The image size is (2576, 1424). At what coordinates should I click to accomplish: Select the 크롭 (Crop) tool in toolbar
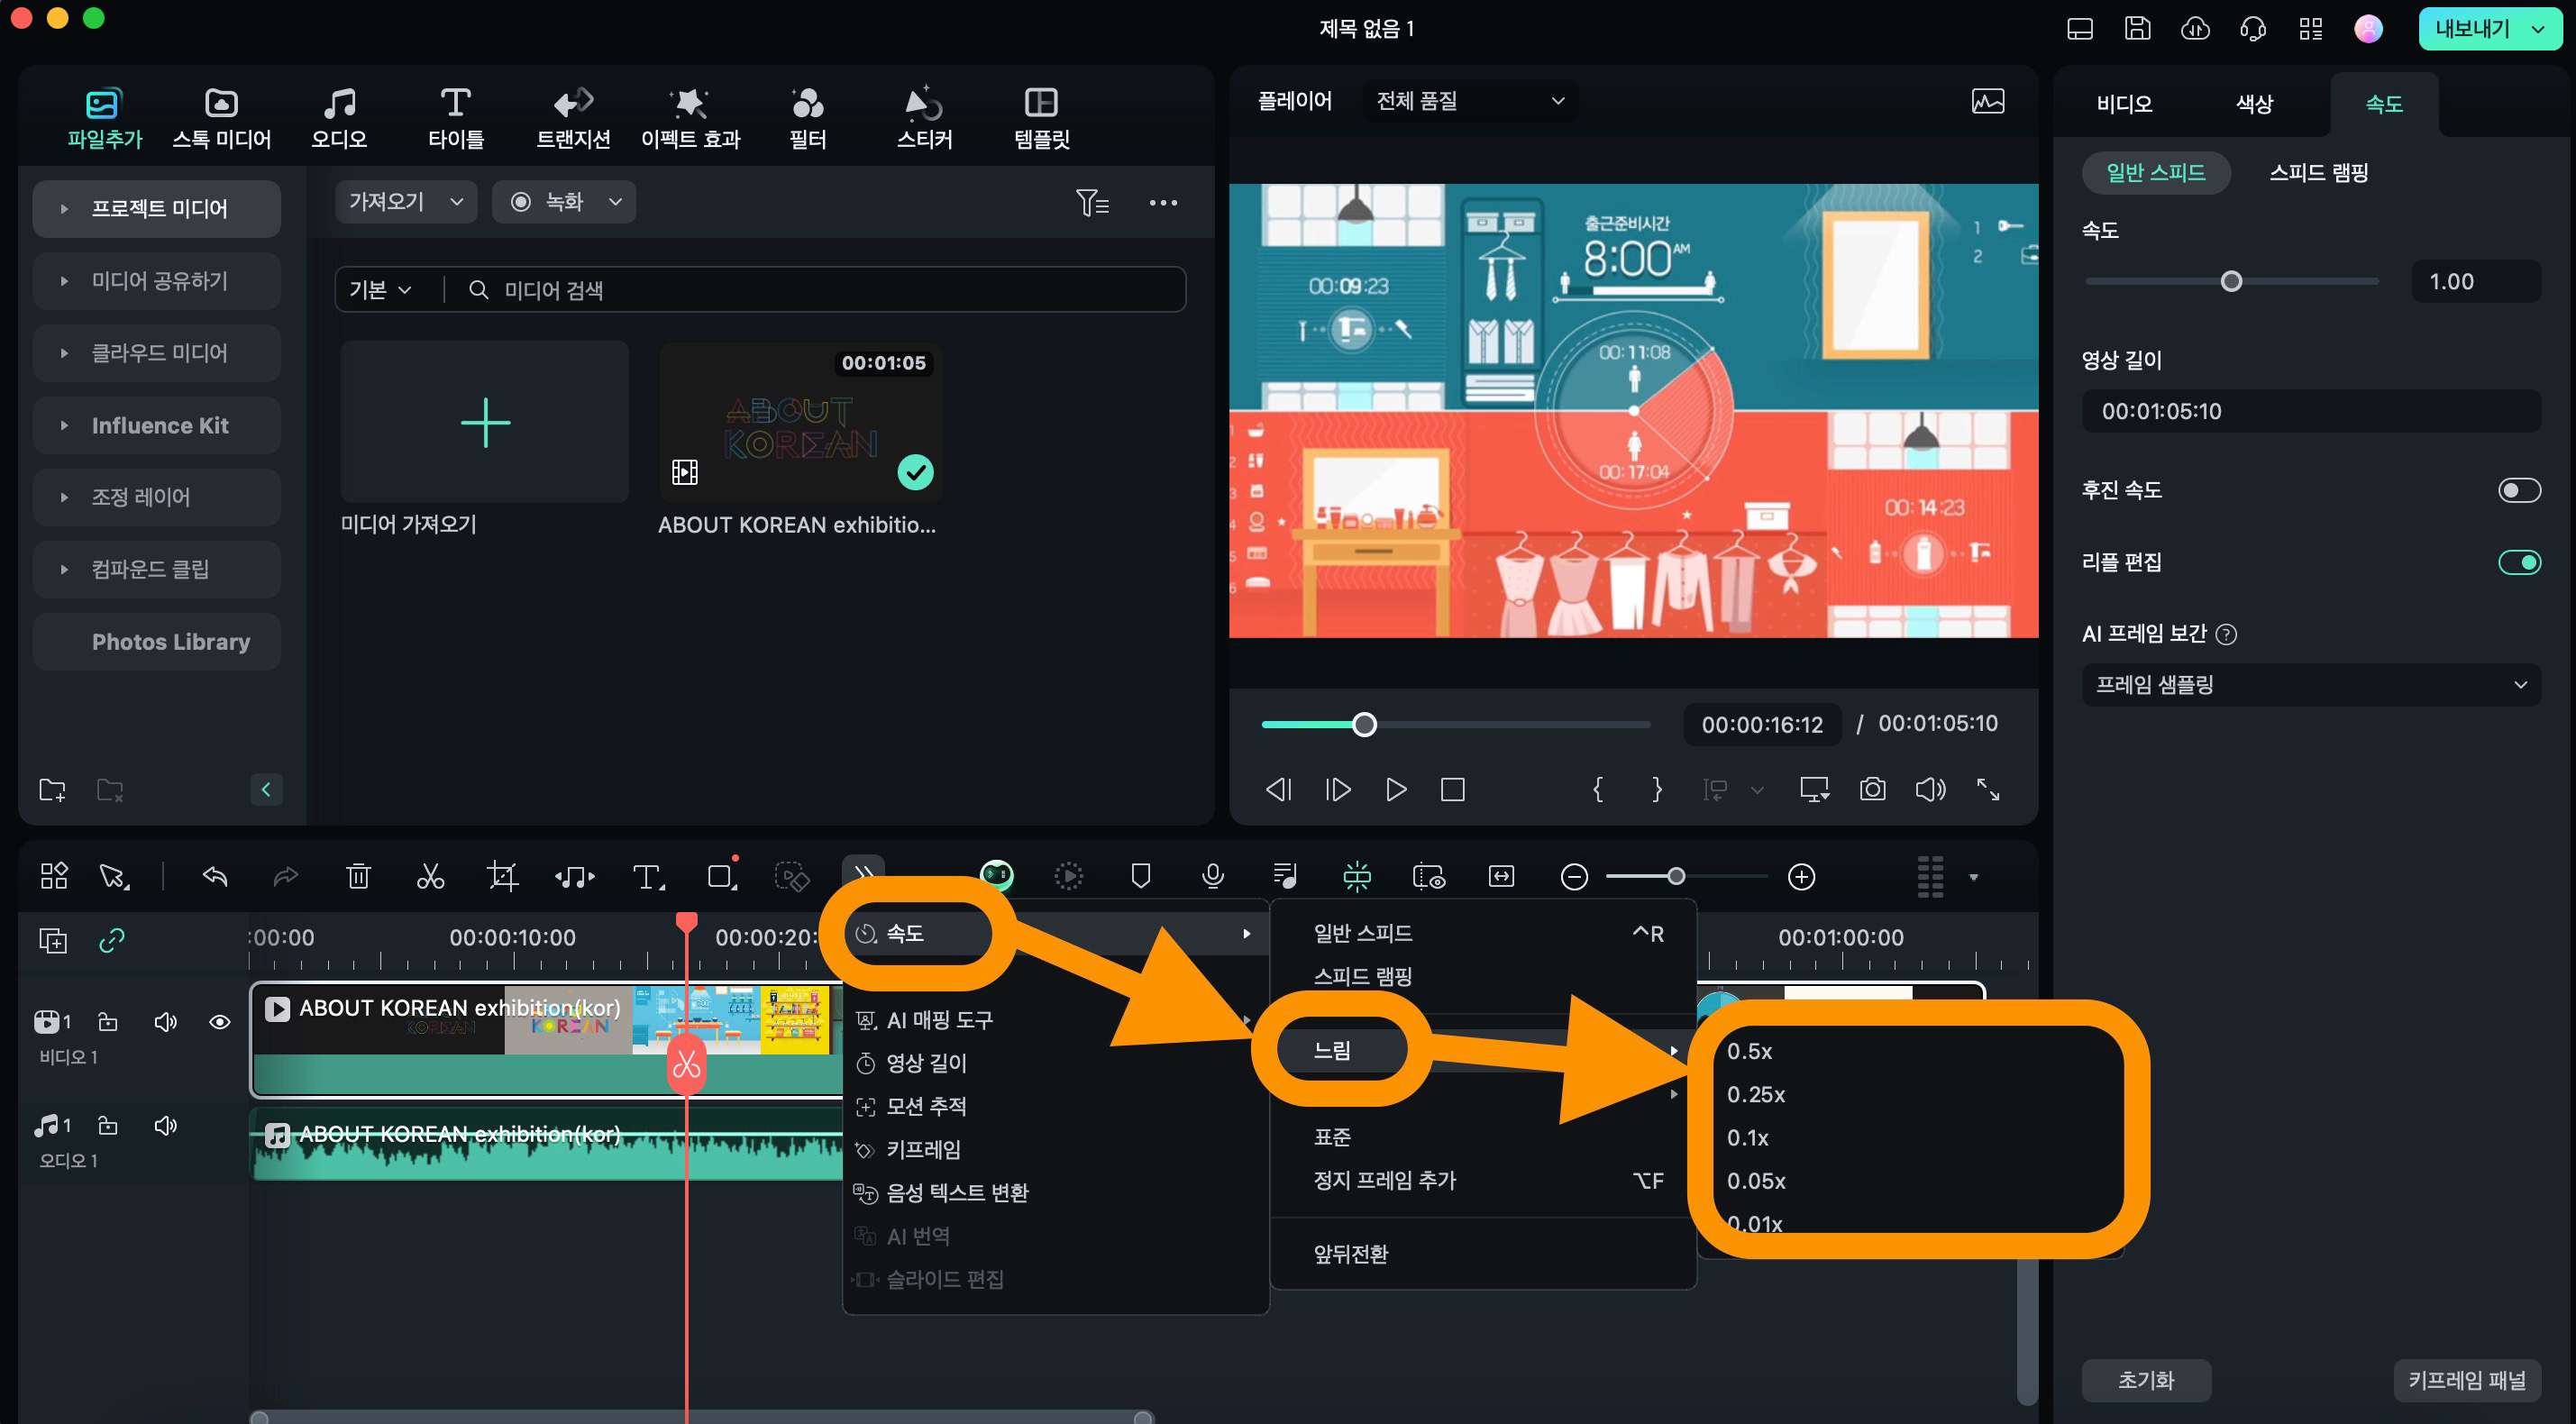pos(503,875)
